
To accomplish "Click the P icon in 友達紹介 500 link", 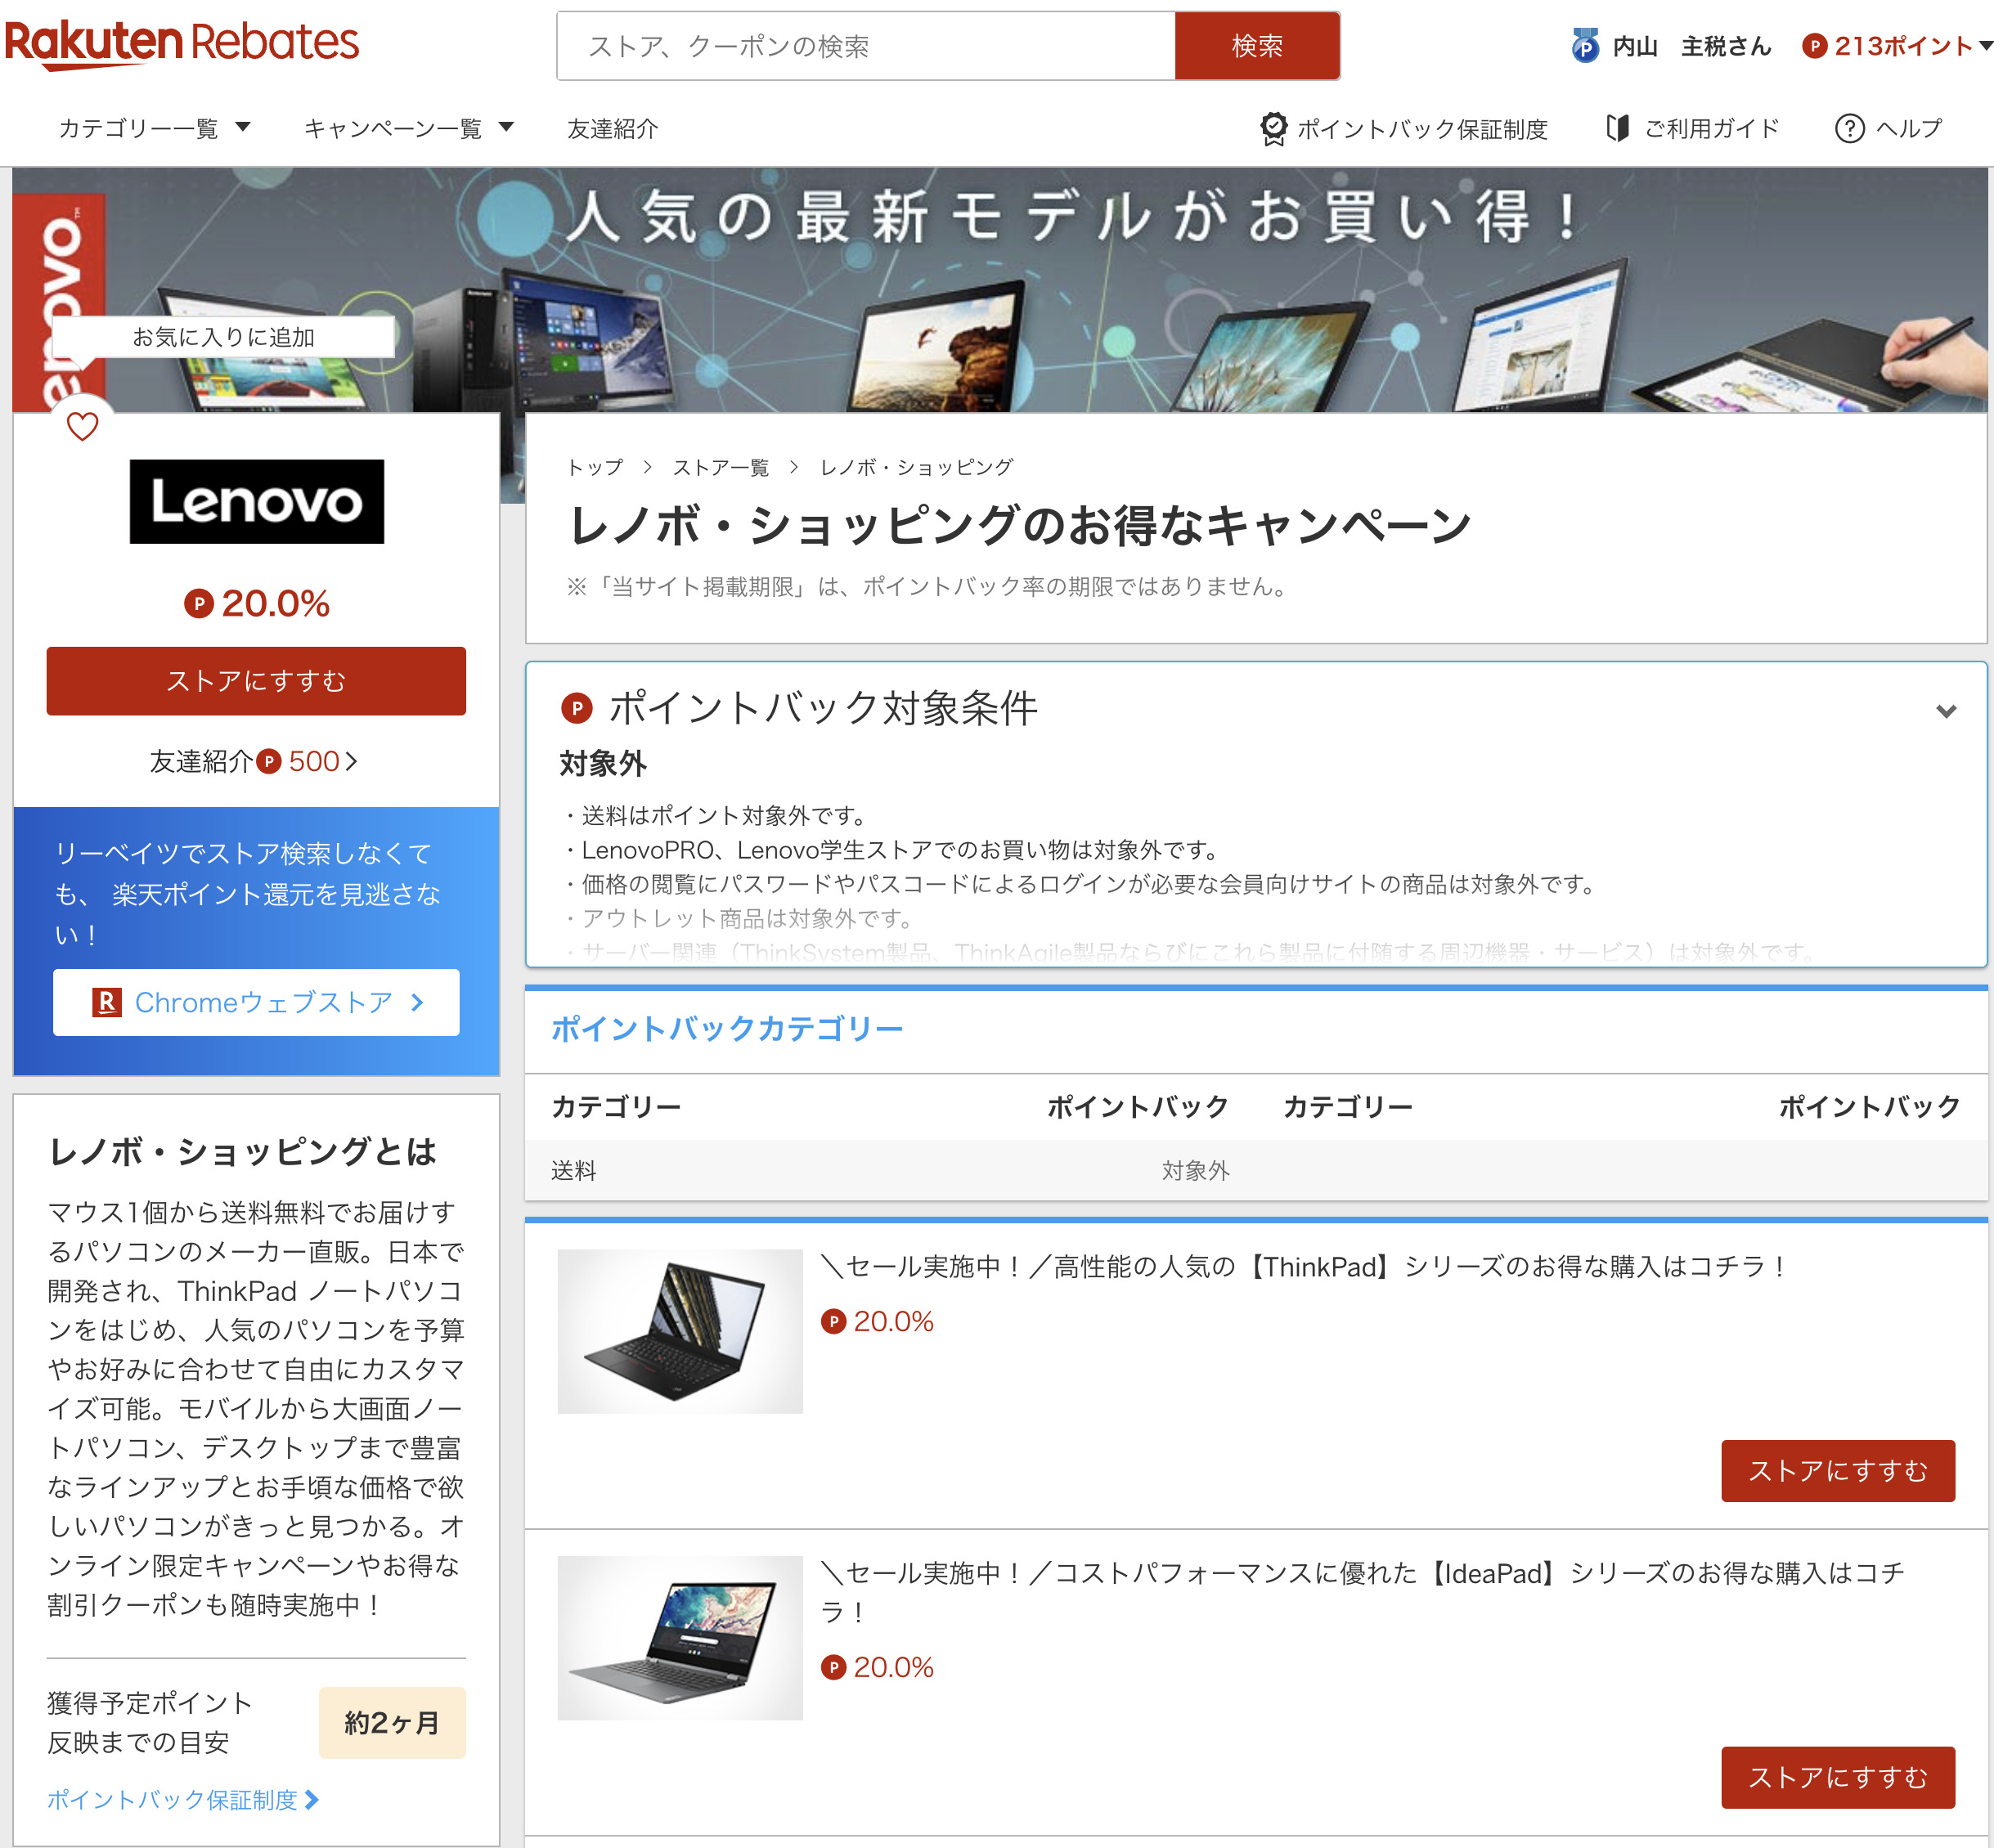I will [268, 761].
